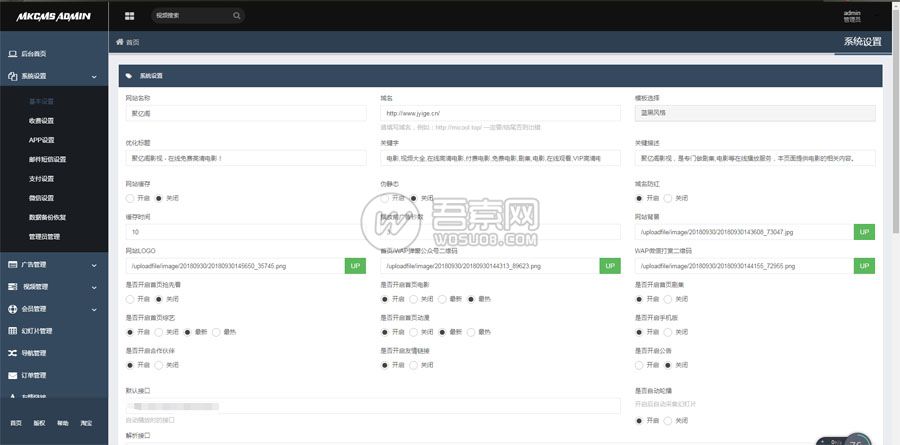Click the tag icon beside 系统设置 panel title
This screenshot has width=900, height=445.
click(x=128, y=75)
